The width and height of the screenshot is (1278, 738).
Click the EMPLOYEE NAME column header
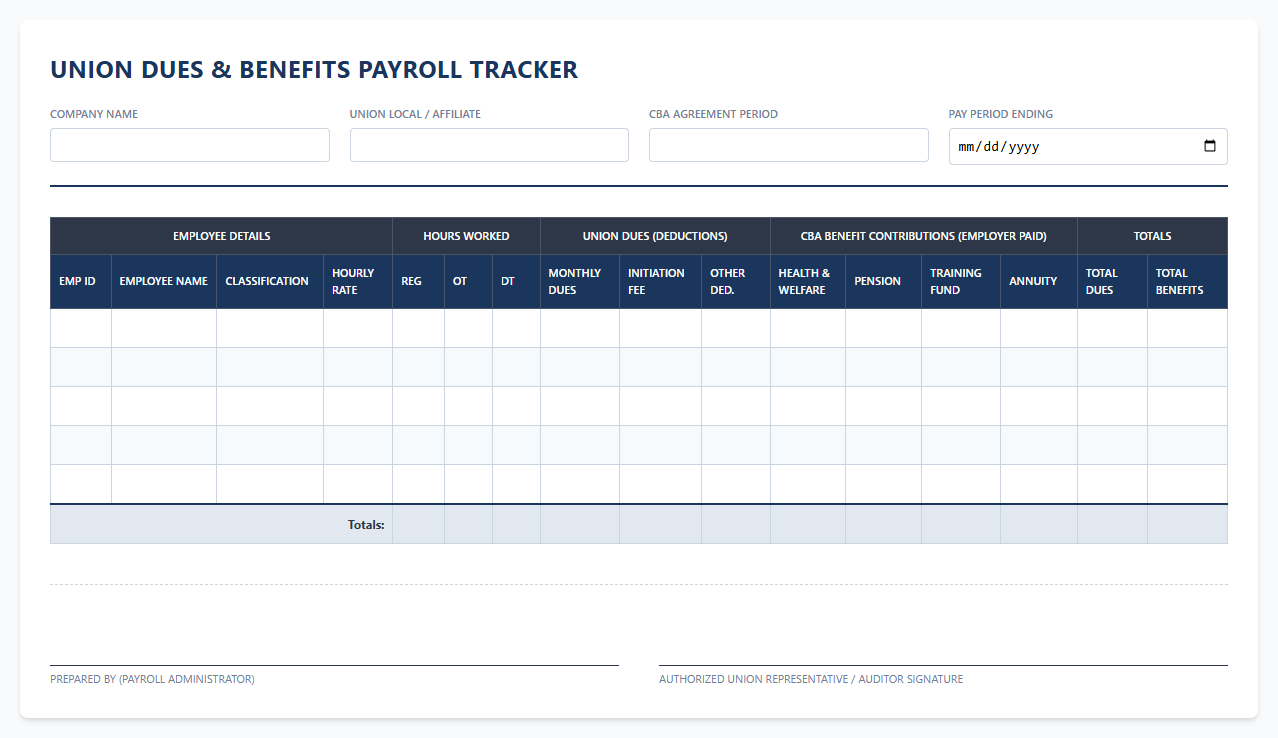164,282
